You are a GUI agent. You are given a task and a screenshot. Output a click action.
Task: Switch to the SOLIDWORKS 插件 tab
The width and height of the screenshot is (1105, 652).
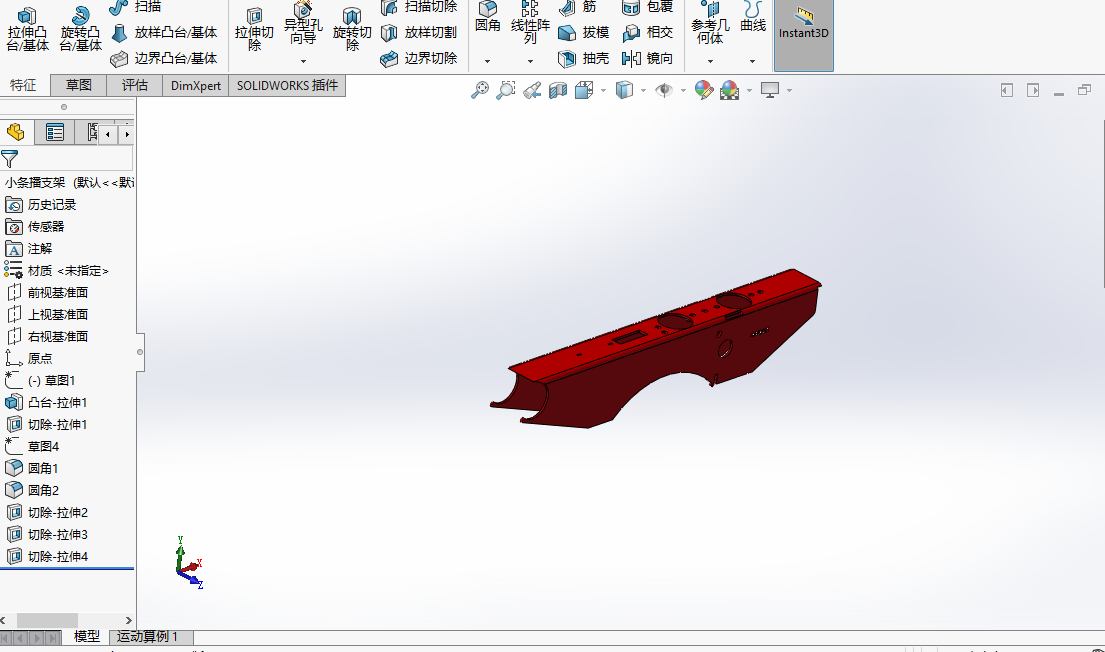[287, 85]
